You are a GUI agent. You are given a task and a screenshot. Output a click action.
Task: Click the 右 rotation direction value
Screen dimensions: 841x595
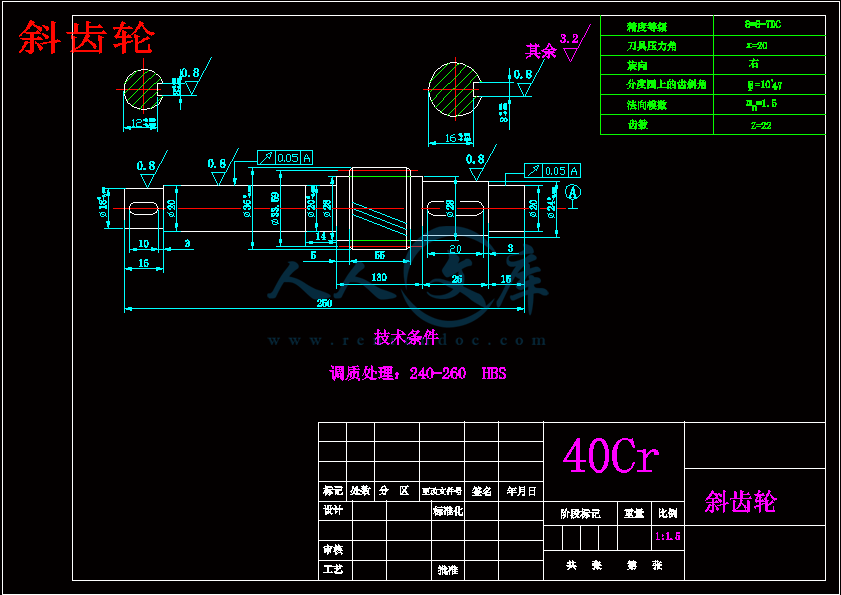754,64
